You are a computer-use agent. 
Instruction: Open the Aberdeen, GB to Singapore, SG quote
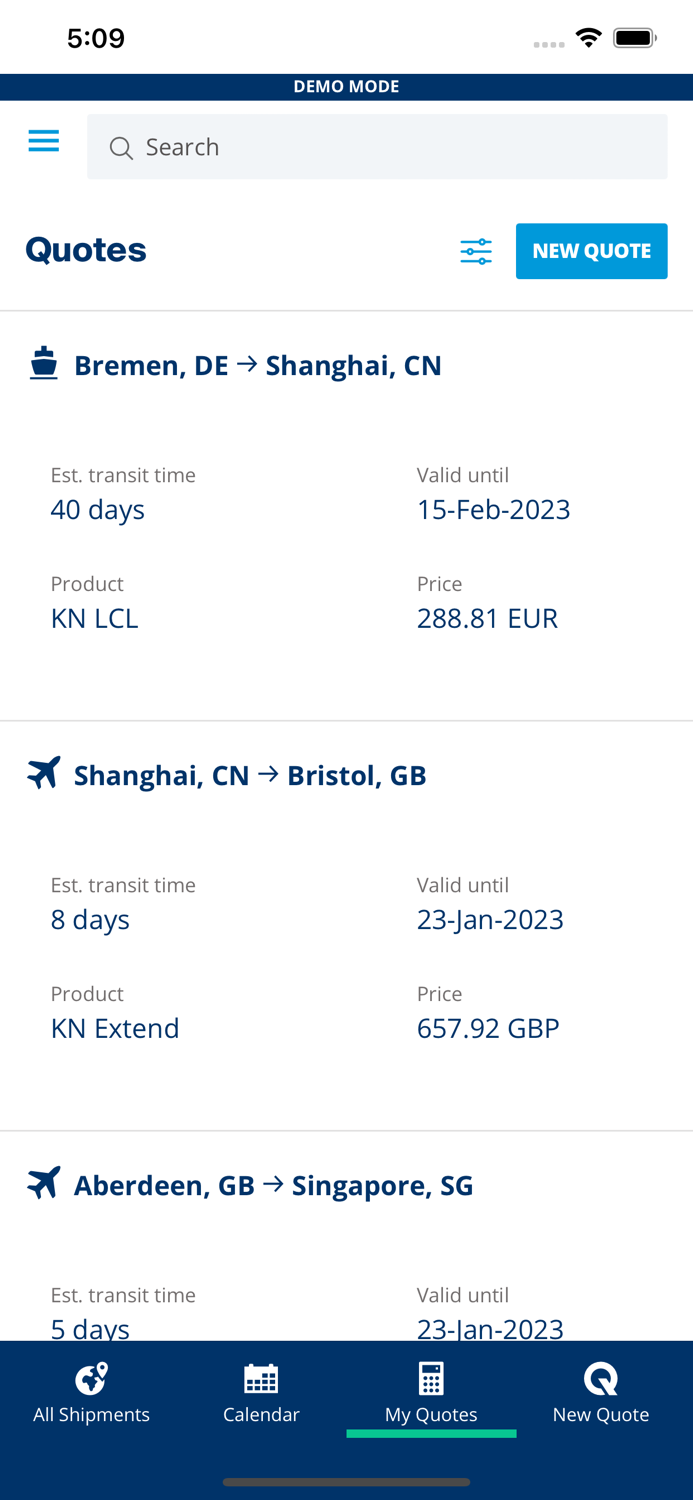[x=273, y=1186]
